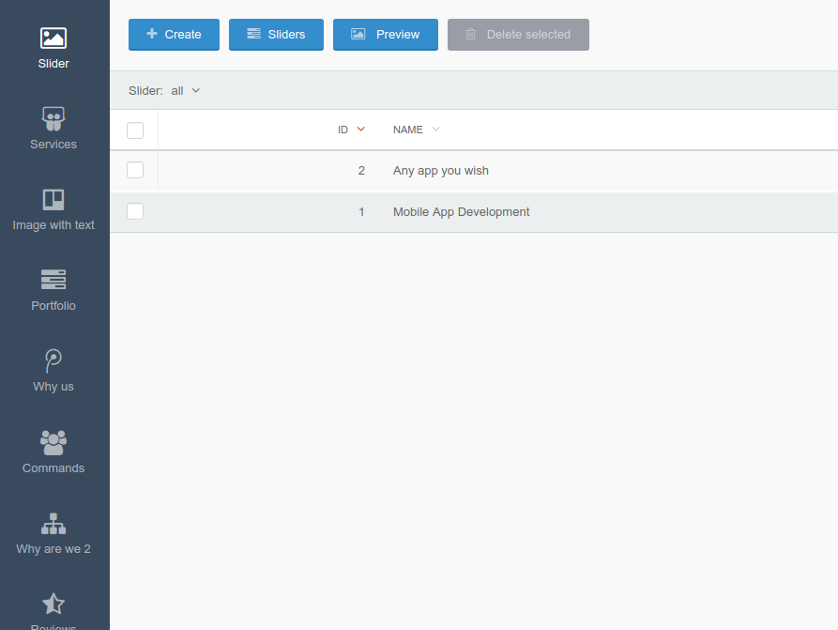The width and height of the screenshot is (838, 630).
Task: Sort by the ID column arrow
Action: 361,129
